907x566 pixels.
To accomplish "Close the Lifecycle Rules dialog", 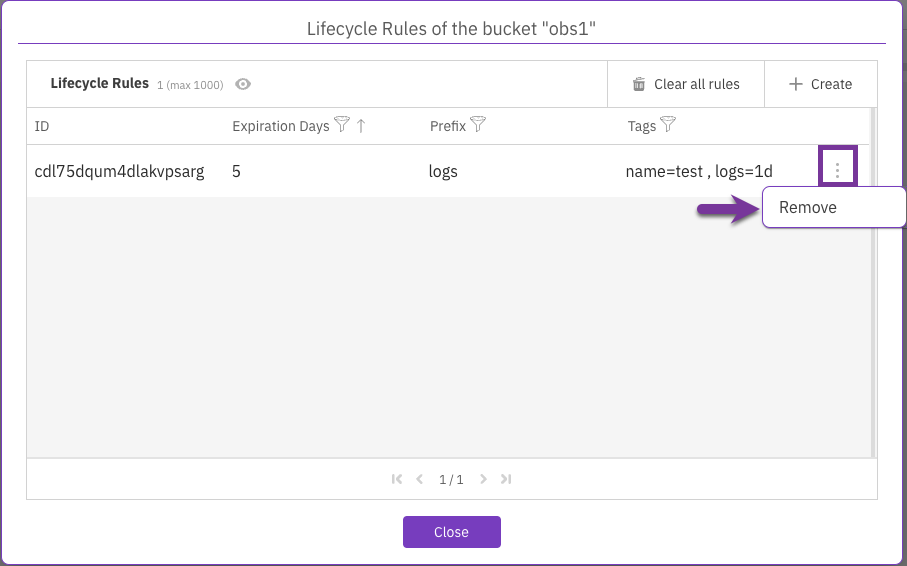I will point(451,532).
